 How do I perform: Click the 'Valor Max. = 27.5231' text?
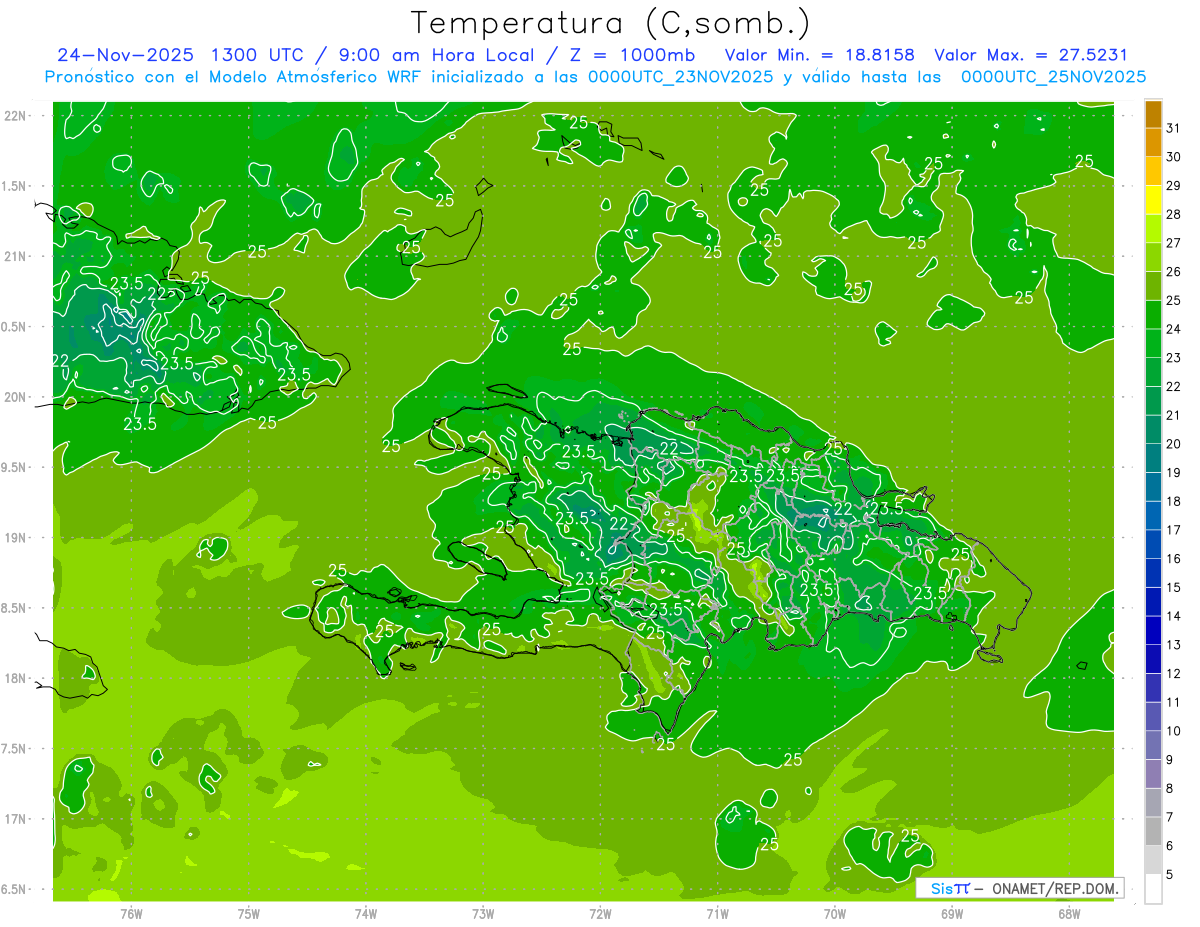1031,55
